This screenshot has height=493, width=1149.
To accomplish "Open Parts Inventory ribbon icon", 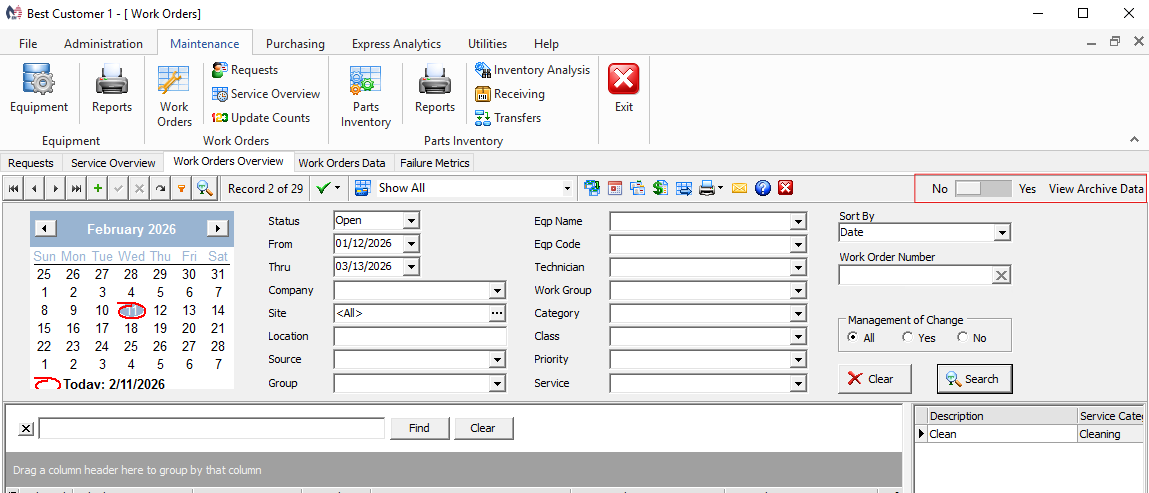I will point(366,95).
